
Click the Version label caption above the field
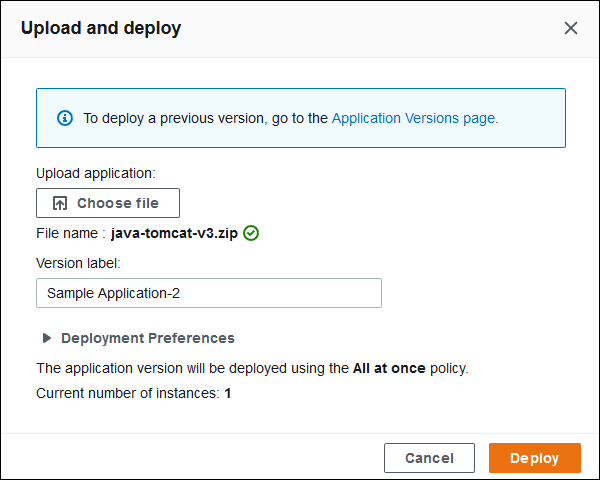pos(78,263)
